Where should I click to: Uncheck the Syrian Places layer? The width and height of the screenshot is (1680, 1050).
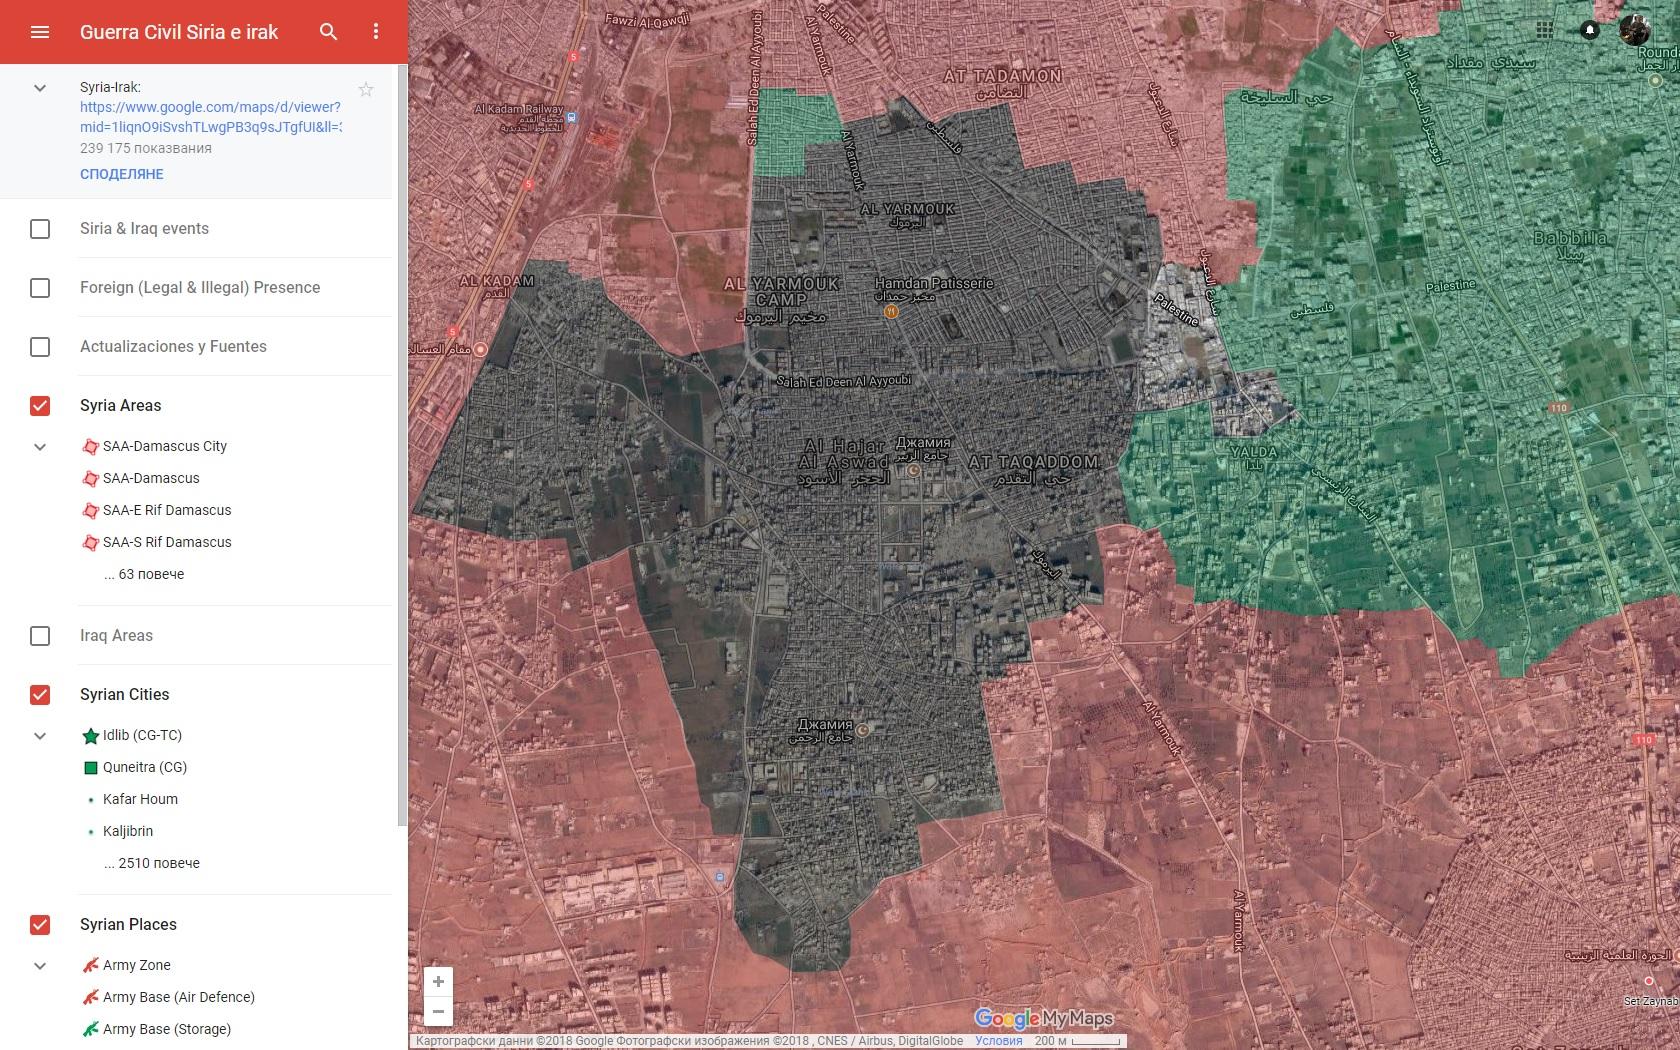click(40, 925)
